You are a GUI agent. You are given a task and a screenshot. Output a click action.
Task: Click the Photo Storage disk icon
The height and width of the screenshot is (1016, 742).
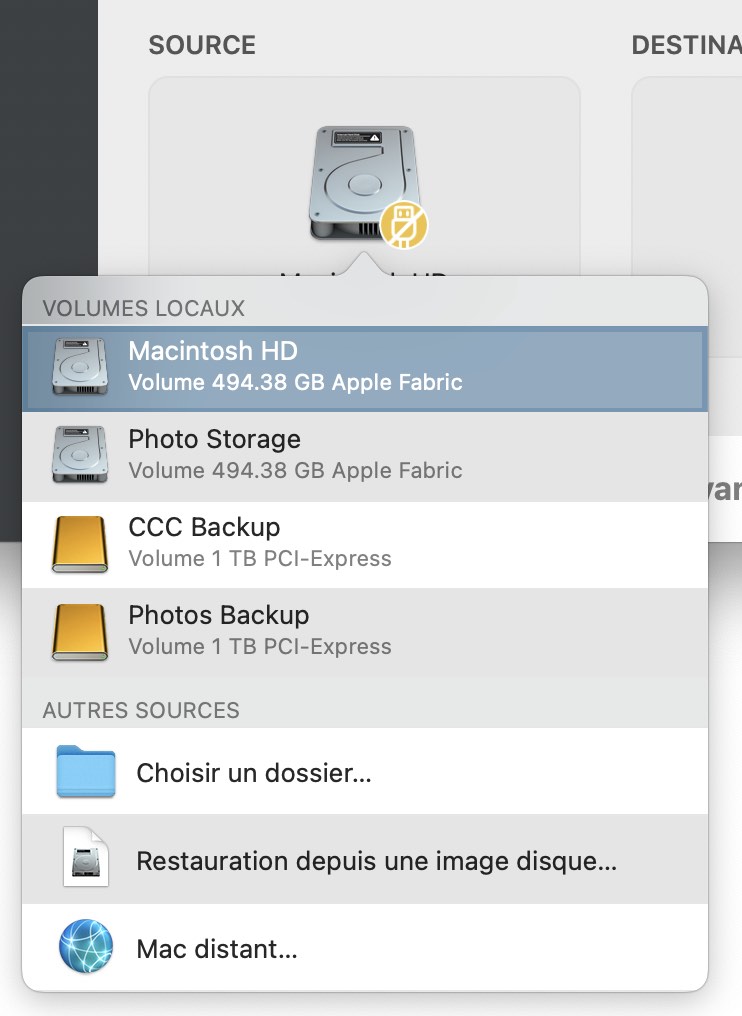(x=80, y=454)
